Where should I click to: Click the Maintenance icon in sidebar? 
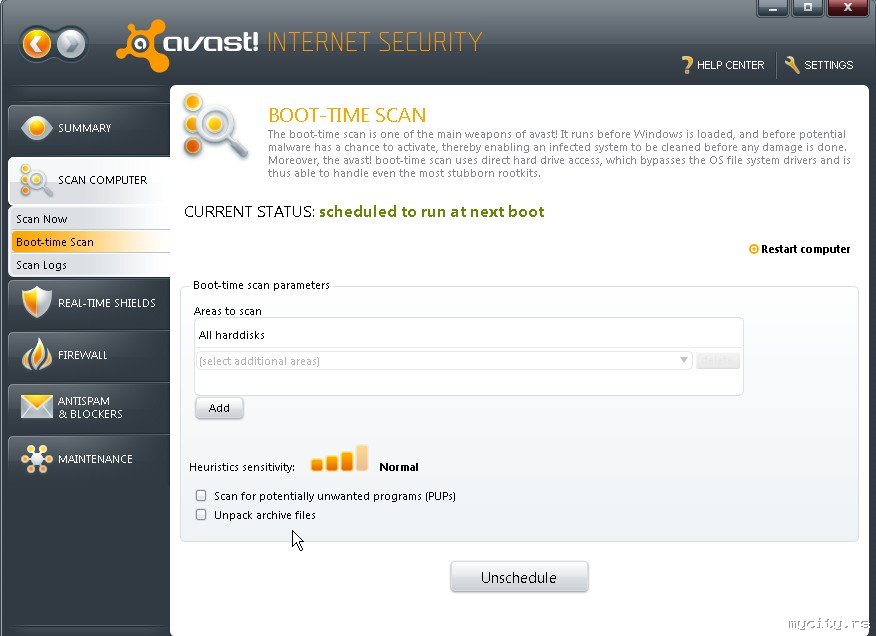coord(36,459)
